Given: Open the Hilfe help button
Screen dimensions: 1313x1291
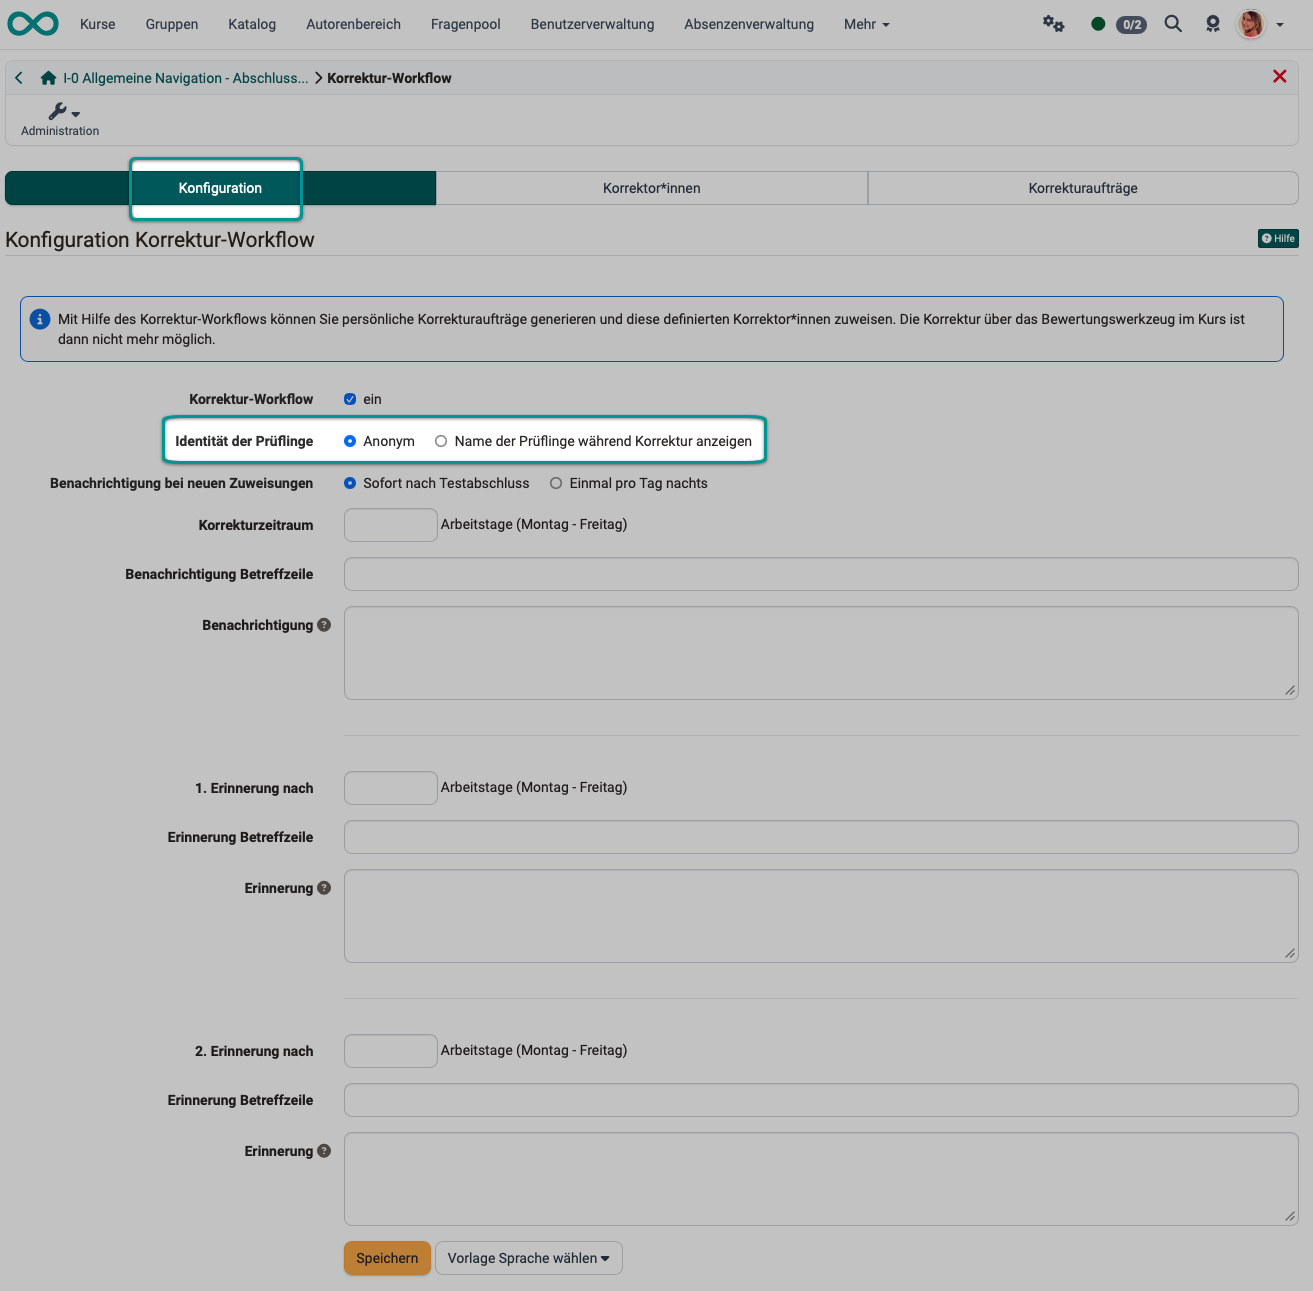Looking at the screenshot, I should coord(1278,238).
